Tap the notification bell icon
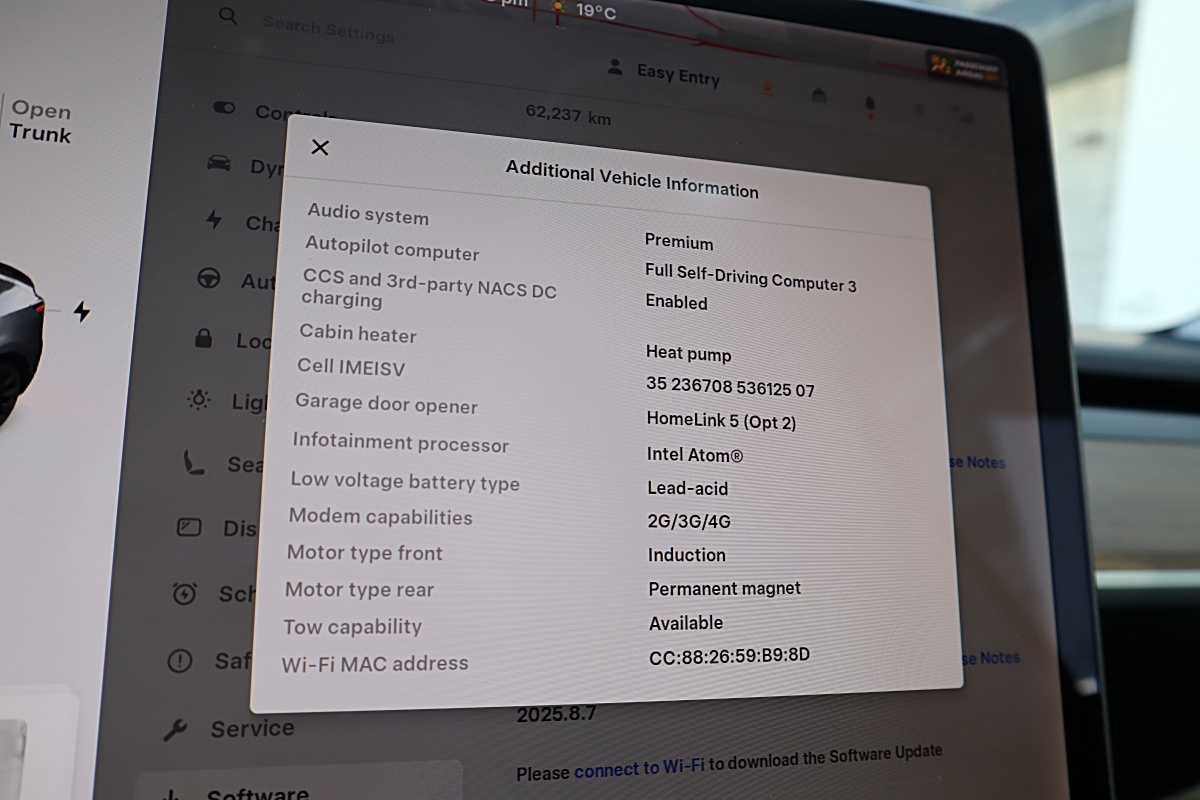1200x800 pixels. pyautogui.click(x=868, y=103)
